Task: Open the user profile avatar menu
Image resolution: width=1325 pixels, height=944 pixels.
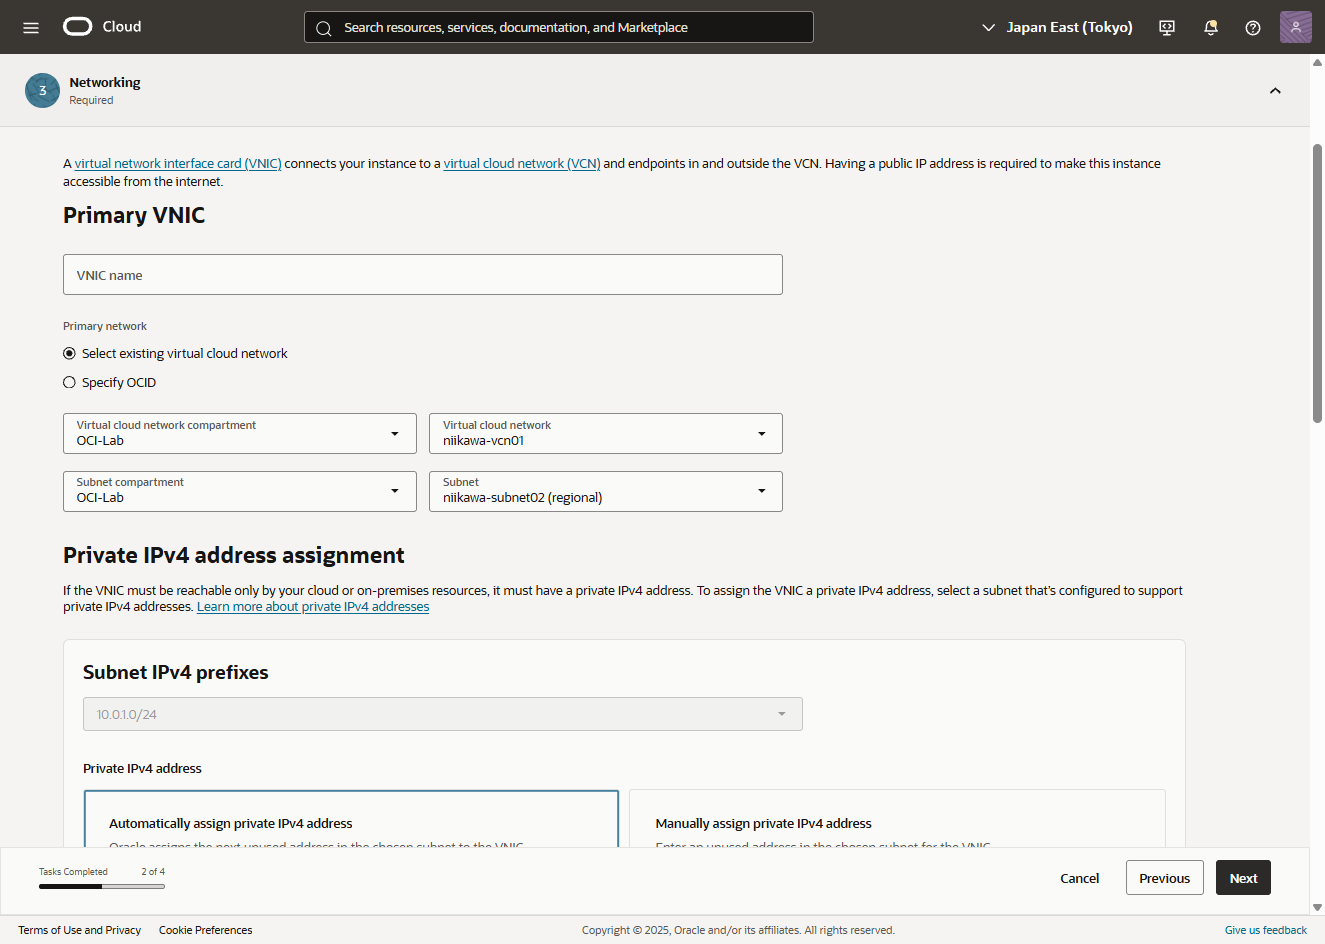Action: tap(1295, 27)
